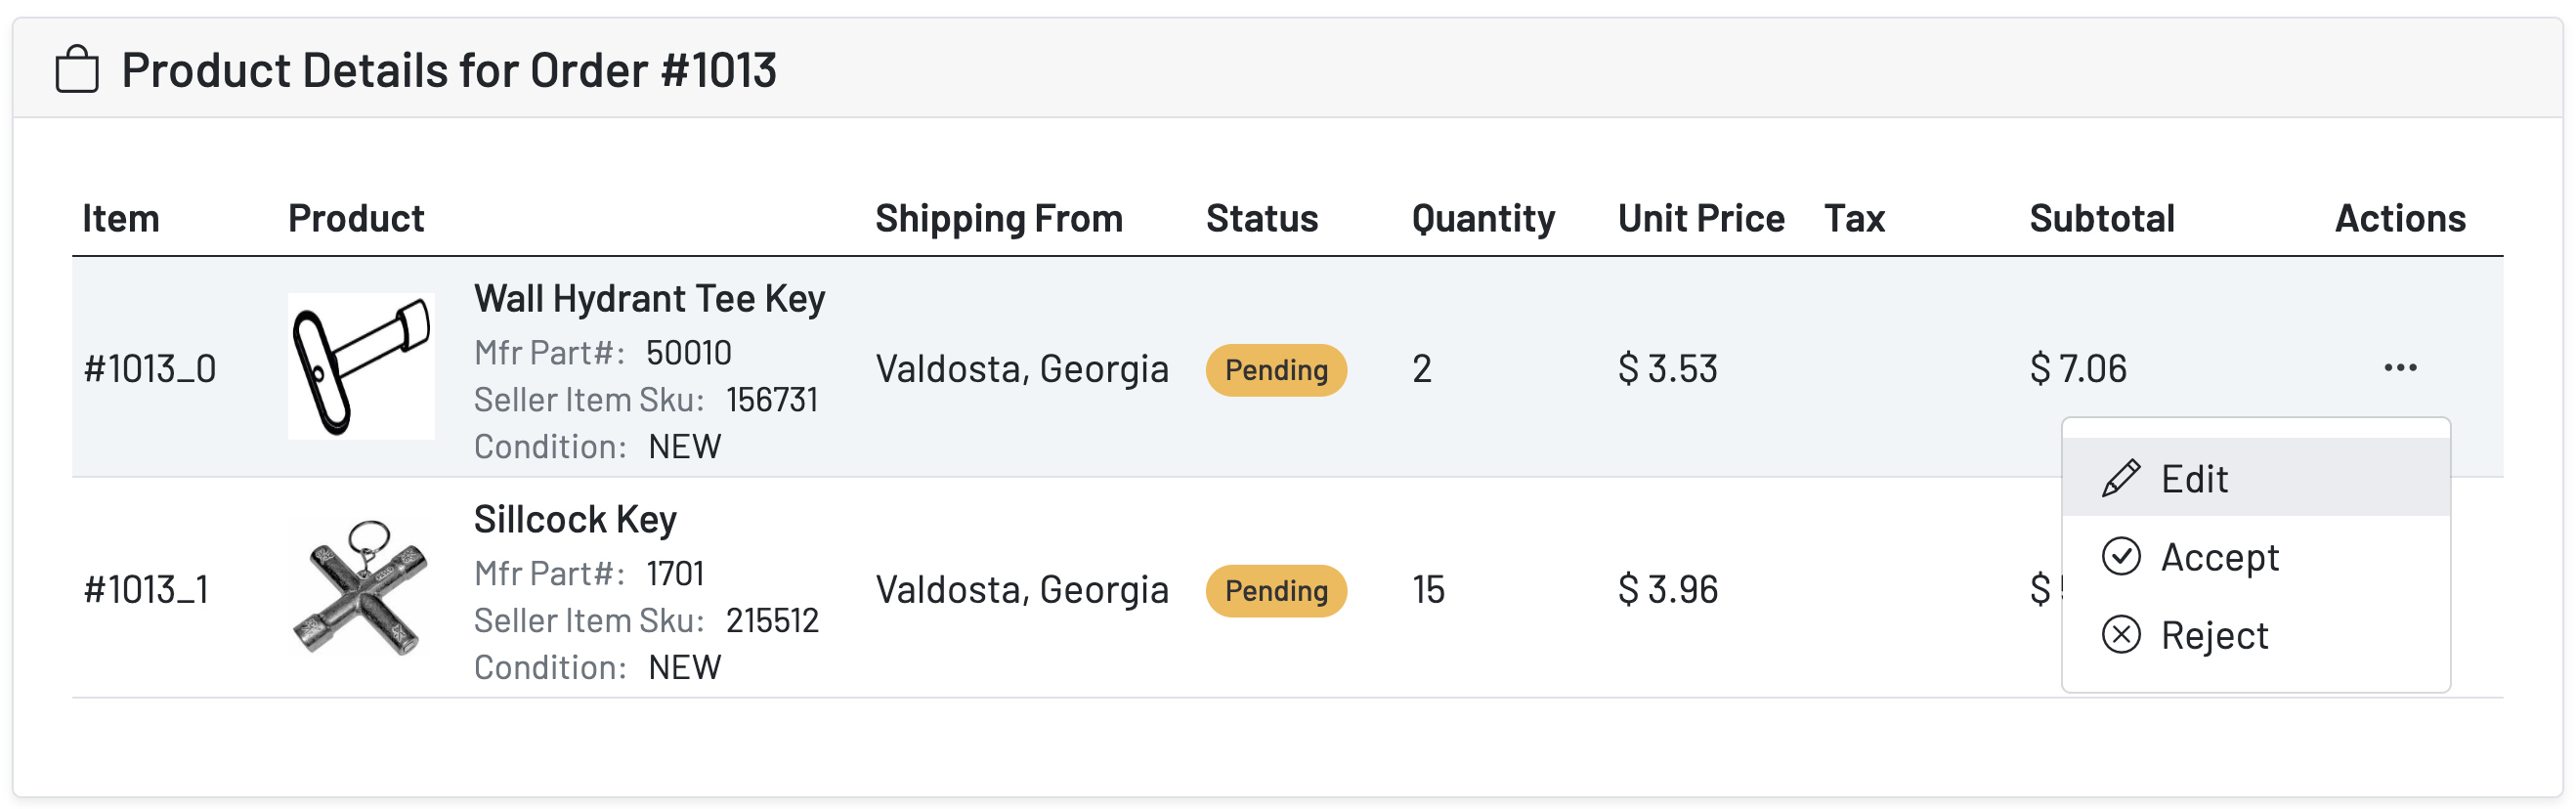Choose Edit from the actions menu

point(2194,479)
